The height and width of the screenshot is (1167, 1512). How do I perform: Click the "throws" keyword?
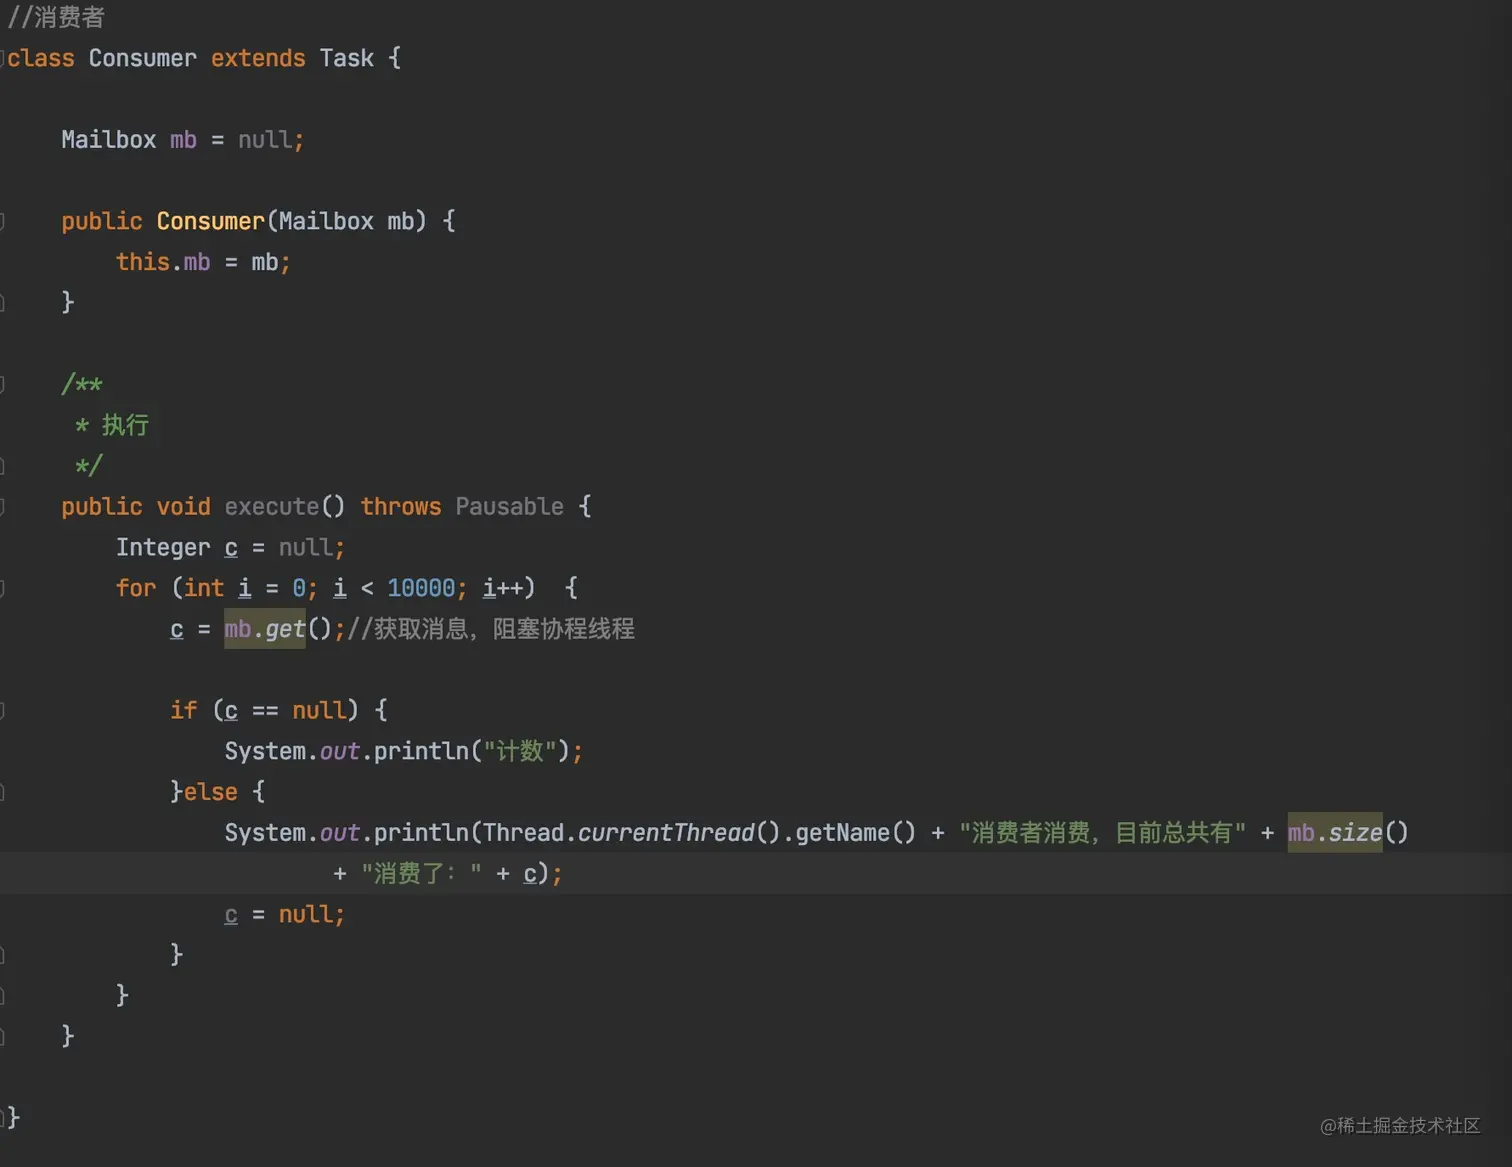(x=401, y=507)
